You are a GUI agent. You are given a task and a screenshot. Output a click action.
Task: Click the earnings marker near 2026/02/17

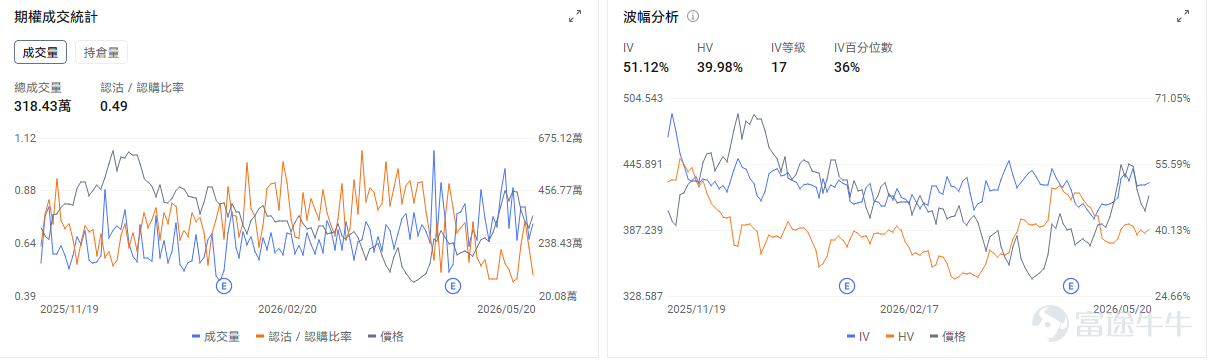(x=846, y=286)
